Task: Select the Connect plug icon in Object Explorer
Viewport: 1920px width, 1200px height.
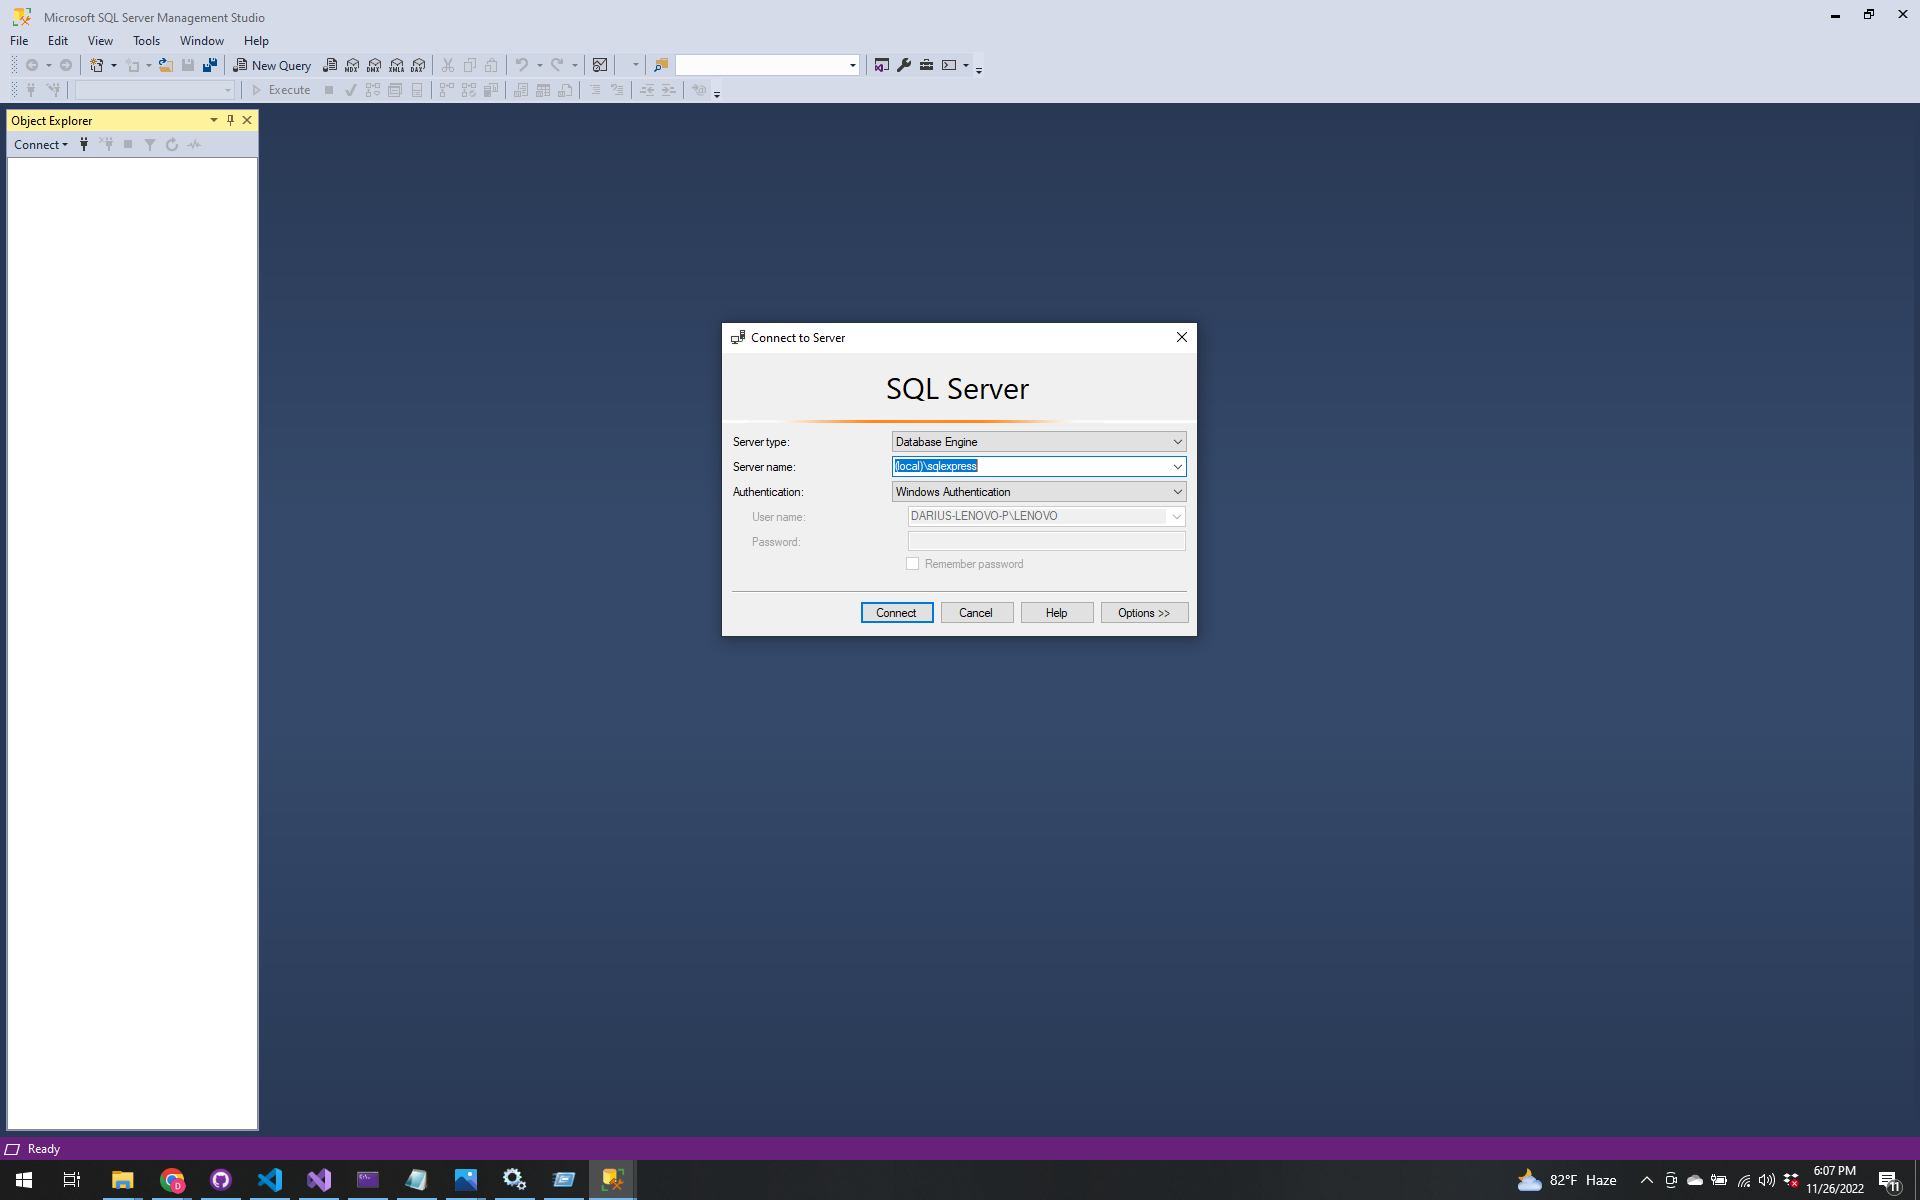Action: point(84,144)
